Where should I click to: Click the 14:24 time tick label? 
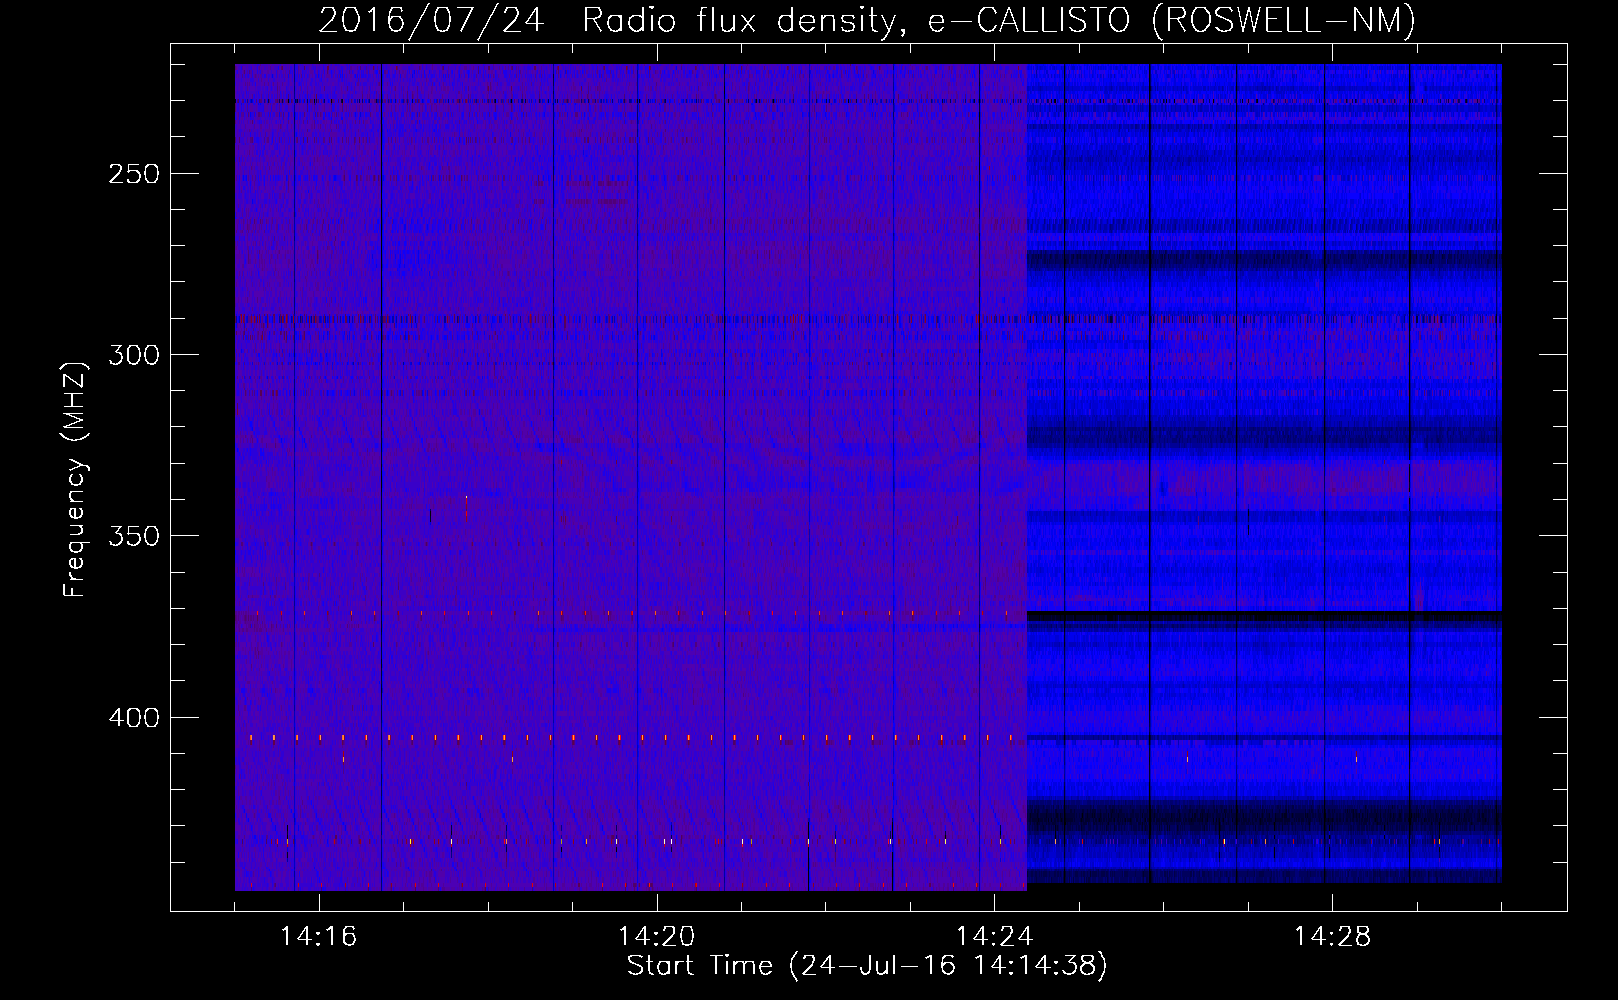(x=994, y=937)
